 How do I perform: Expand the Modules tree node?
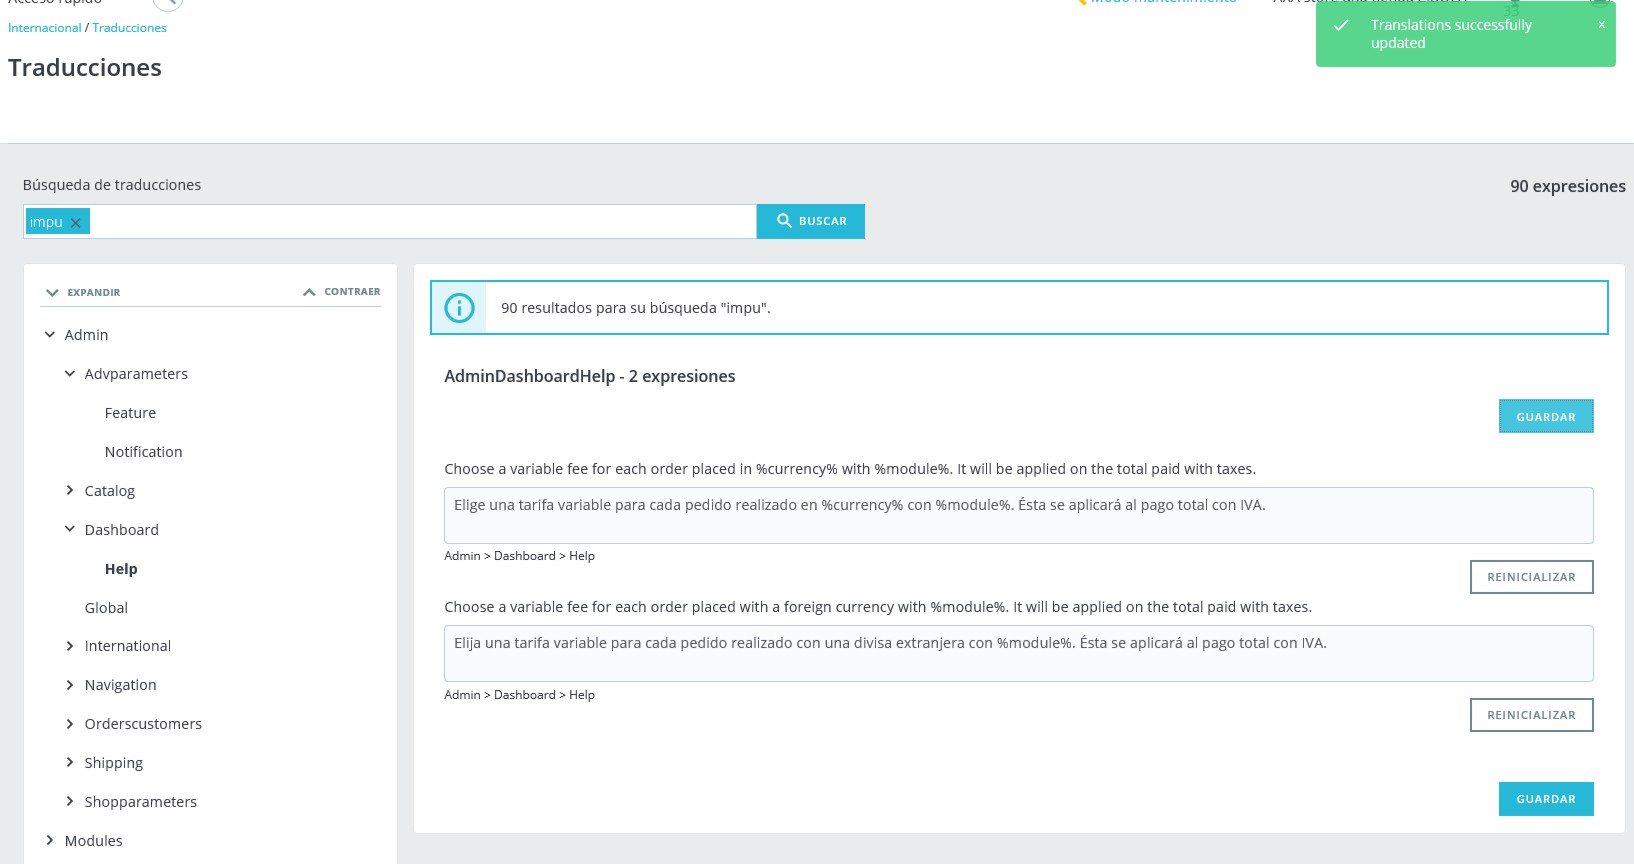[50, 841]
